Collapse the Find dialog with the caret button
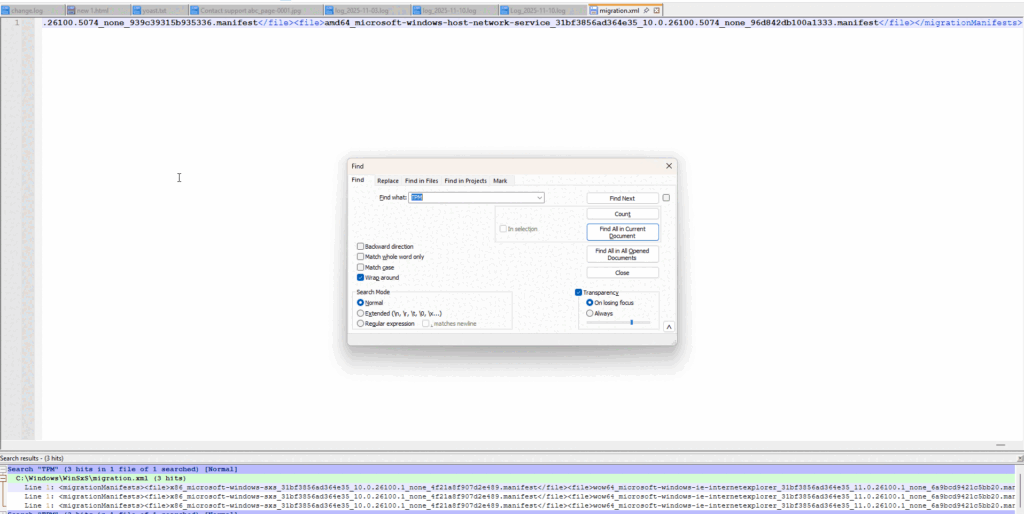This screenshot has width=1024, height=514. [668, 326]
